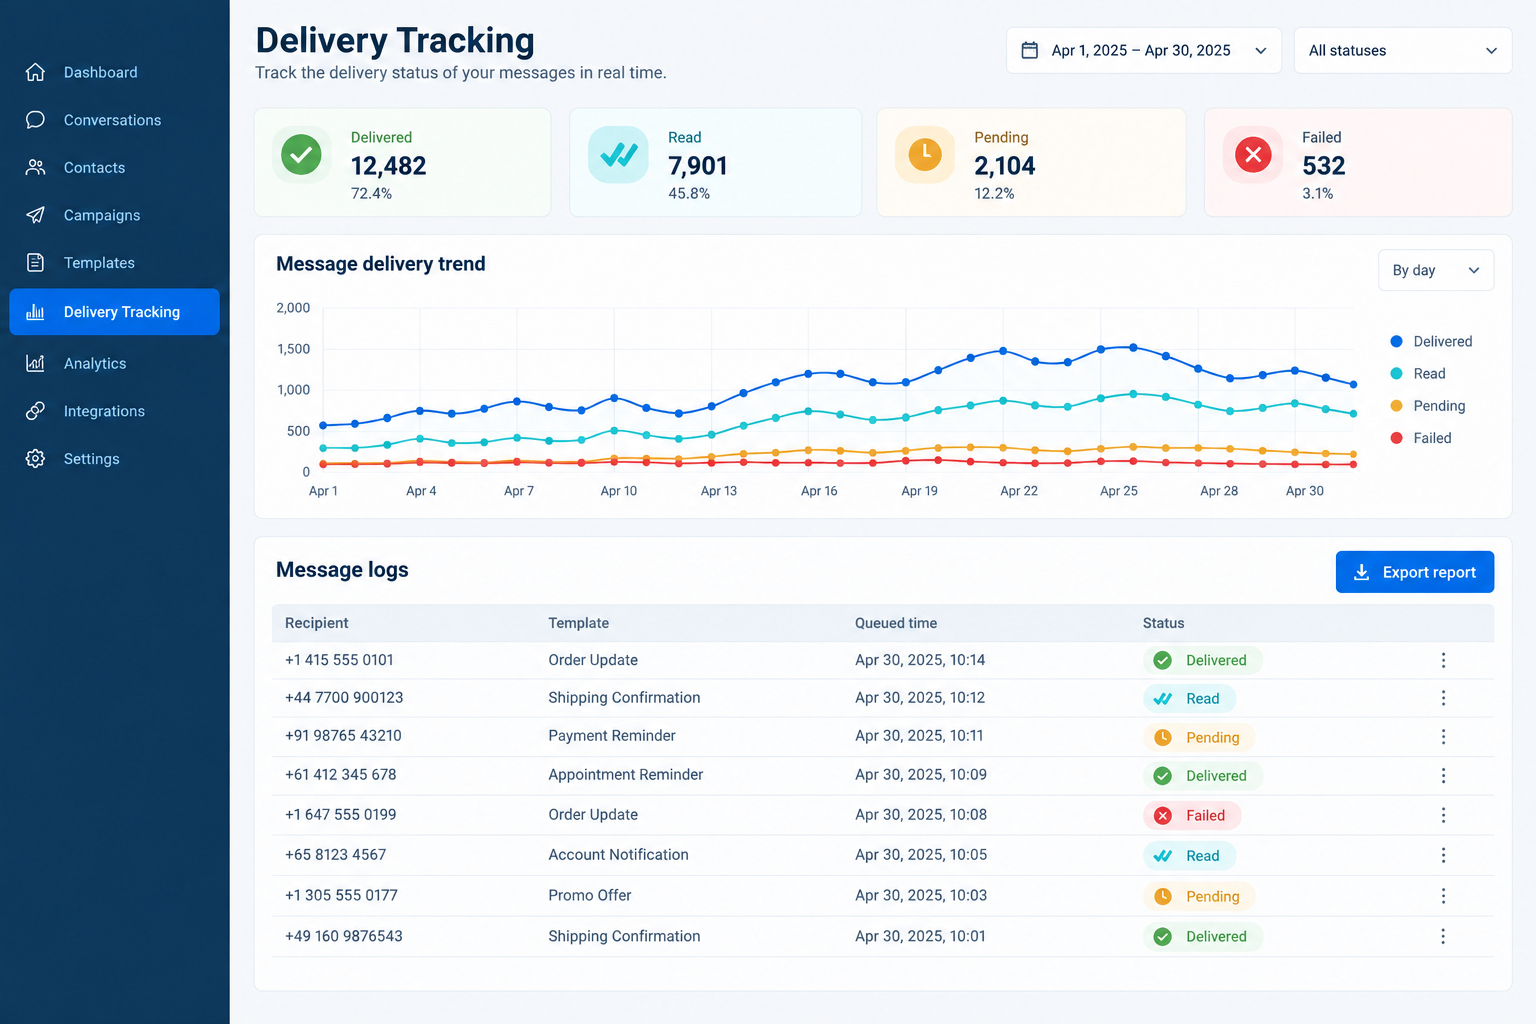1536x1024 pixels.
Task: Open the By day grouping dropdown
Action: pyautogui.click(x=1435, y=270)
